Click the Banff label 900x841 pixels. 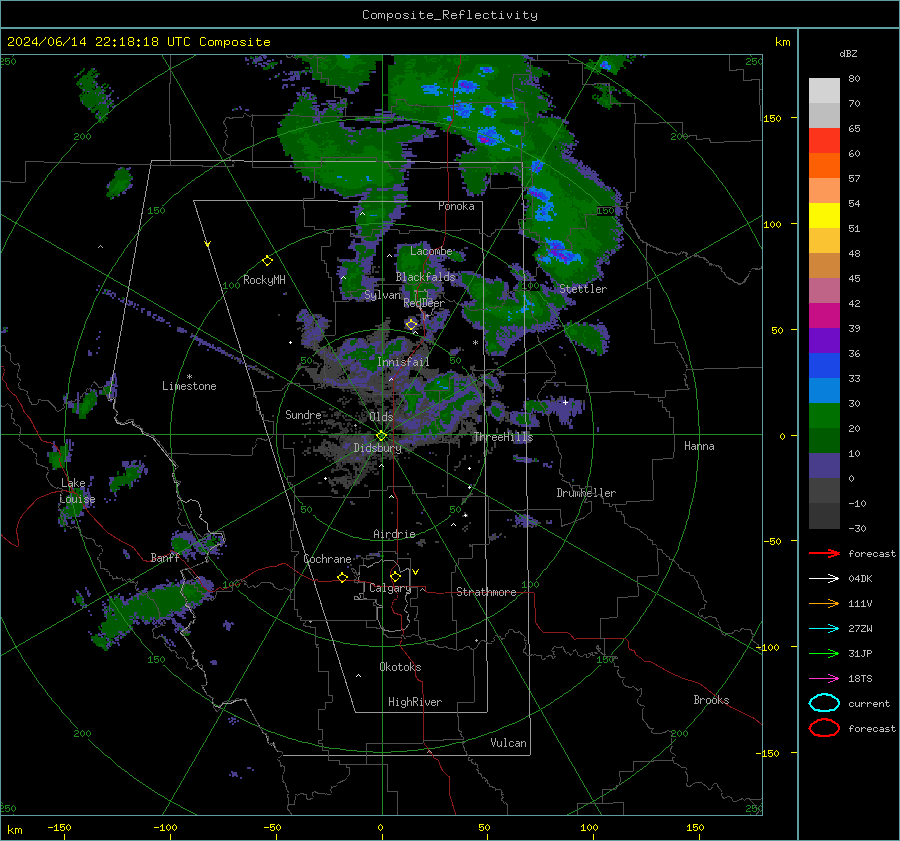pos(165,557)
